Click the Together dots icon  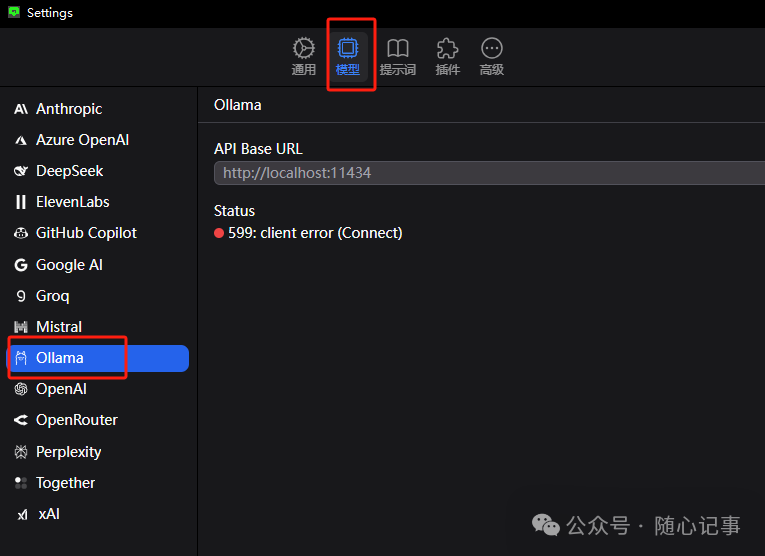(x=20, y=483)
